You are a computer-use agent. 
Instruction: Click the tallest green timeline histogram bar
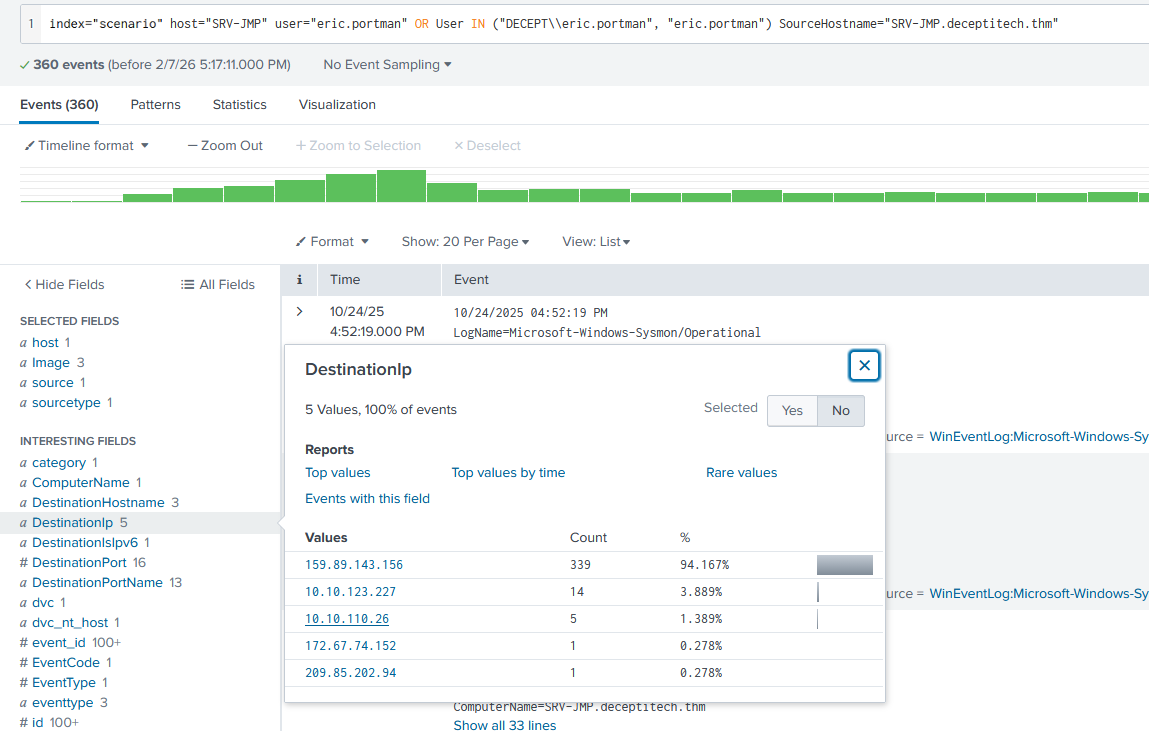coord(402,186)
